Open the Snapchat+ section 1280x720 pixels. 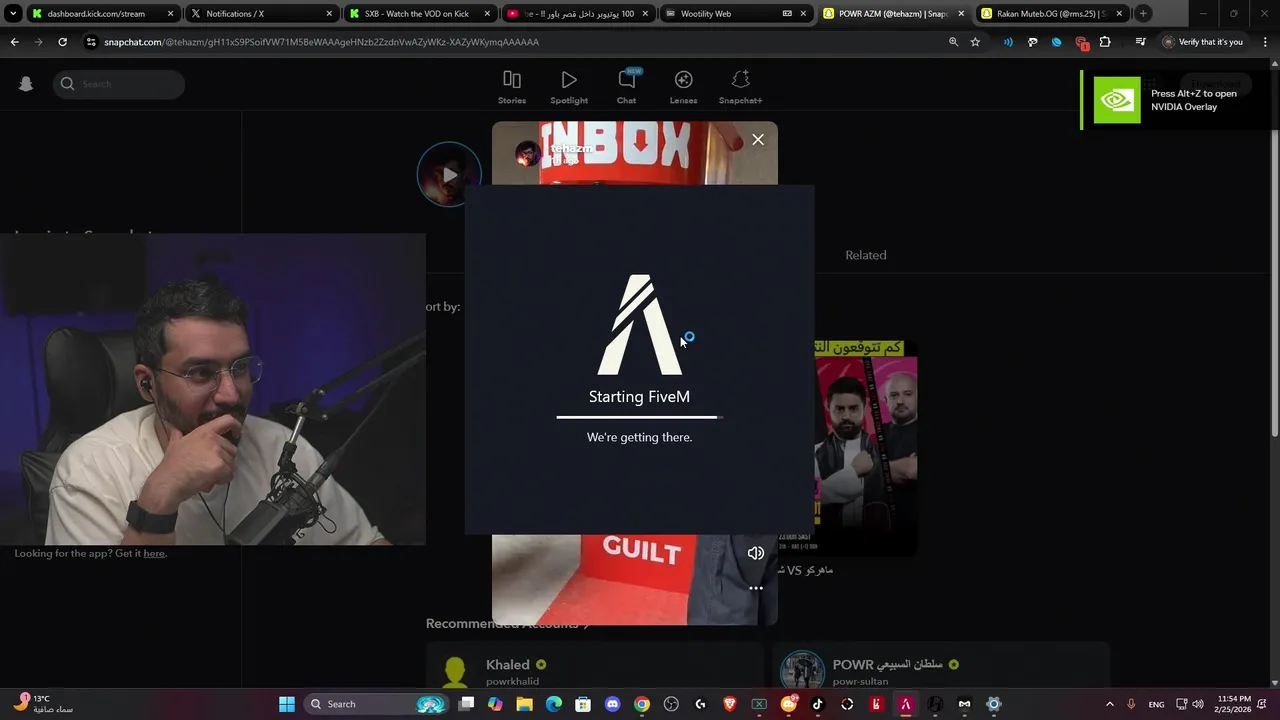pyautogui.click(x=741, y=87)
